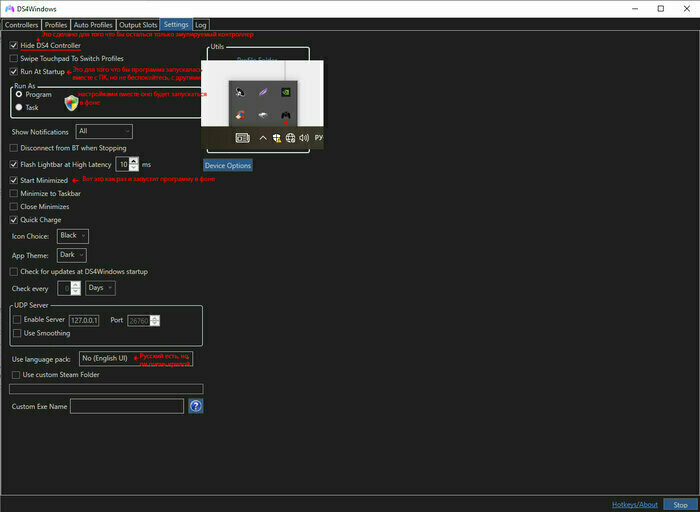Screen dimensions: 700x512
Task: Open the Days interval dropdown
Action: [x=100, y=288]
